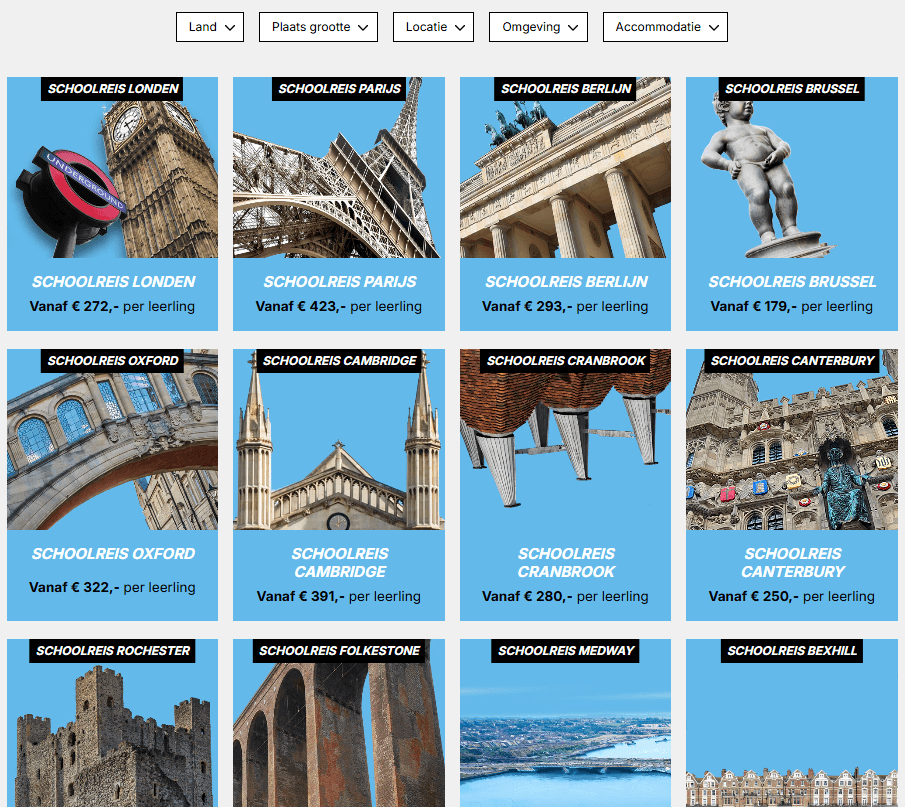The width and height of the screenshot is (905, 807).
Task: Click the Cambridge church towers image
Action: pyautogui.click(x=338, y=450)
